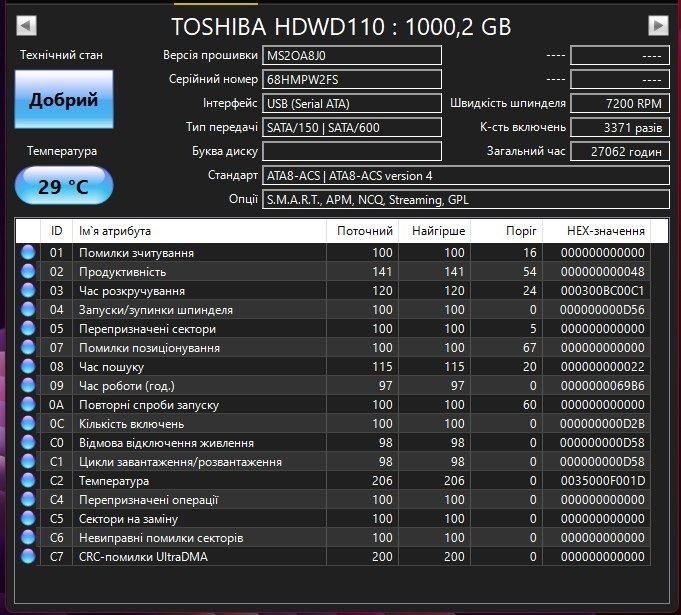The height and width of the screenshot is (615, 681).
Task: Click status icon for Відмова відключення живлення row
Action: click(28, 443)
